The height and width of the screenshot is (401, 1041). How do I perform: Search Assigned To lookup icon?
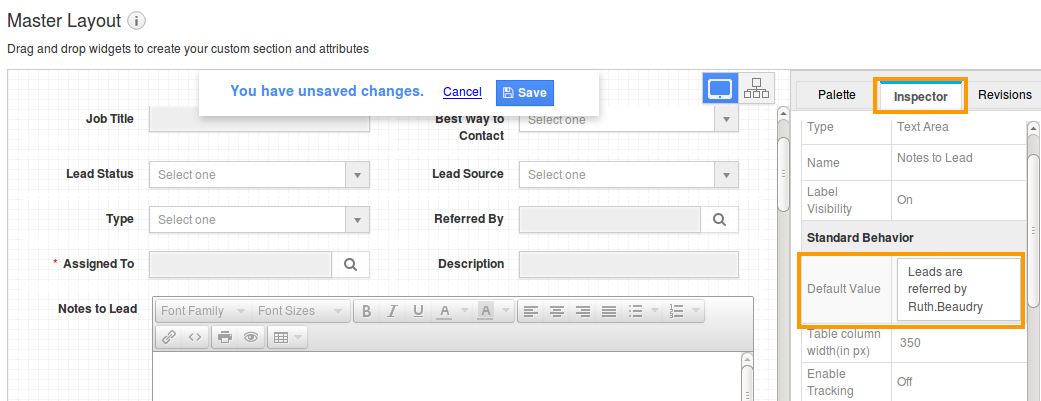[351, 264]
